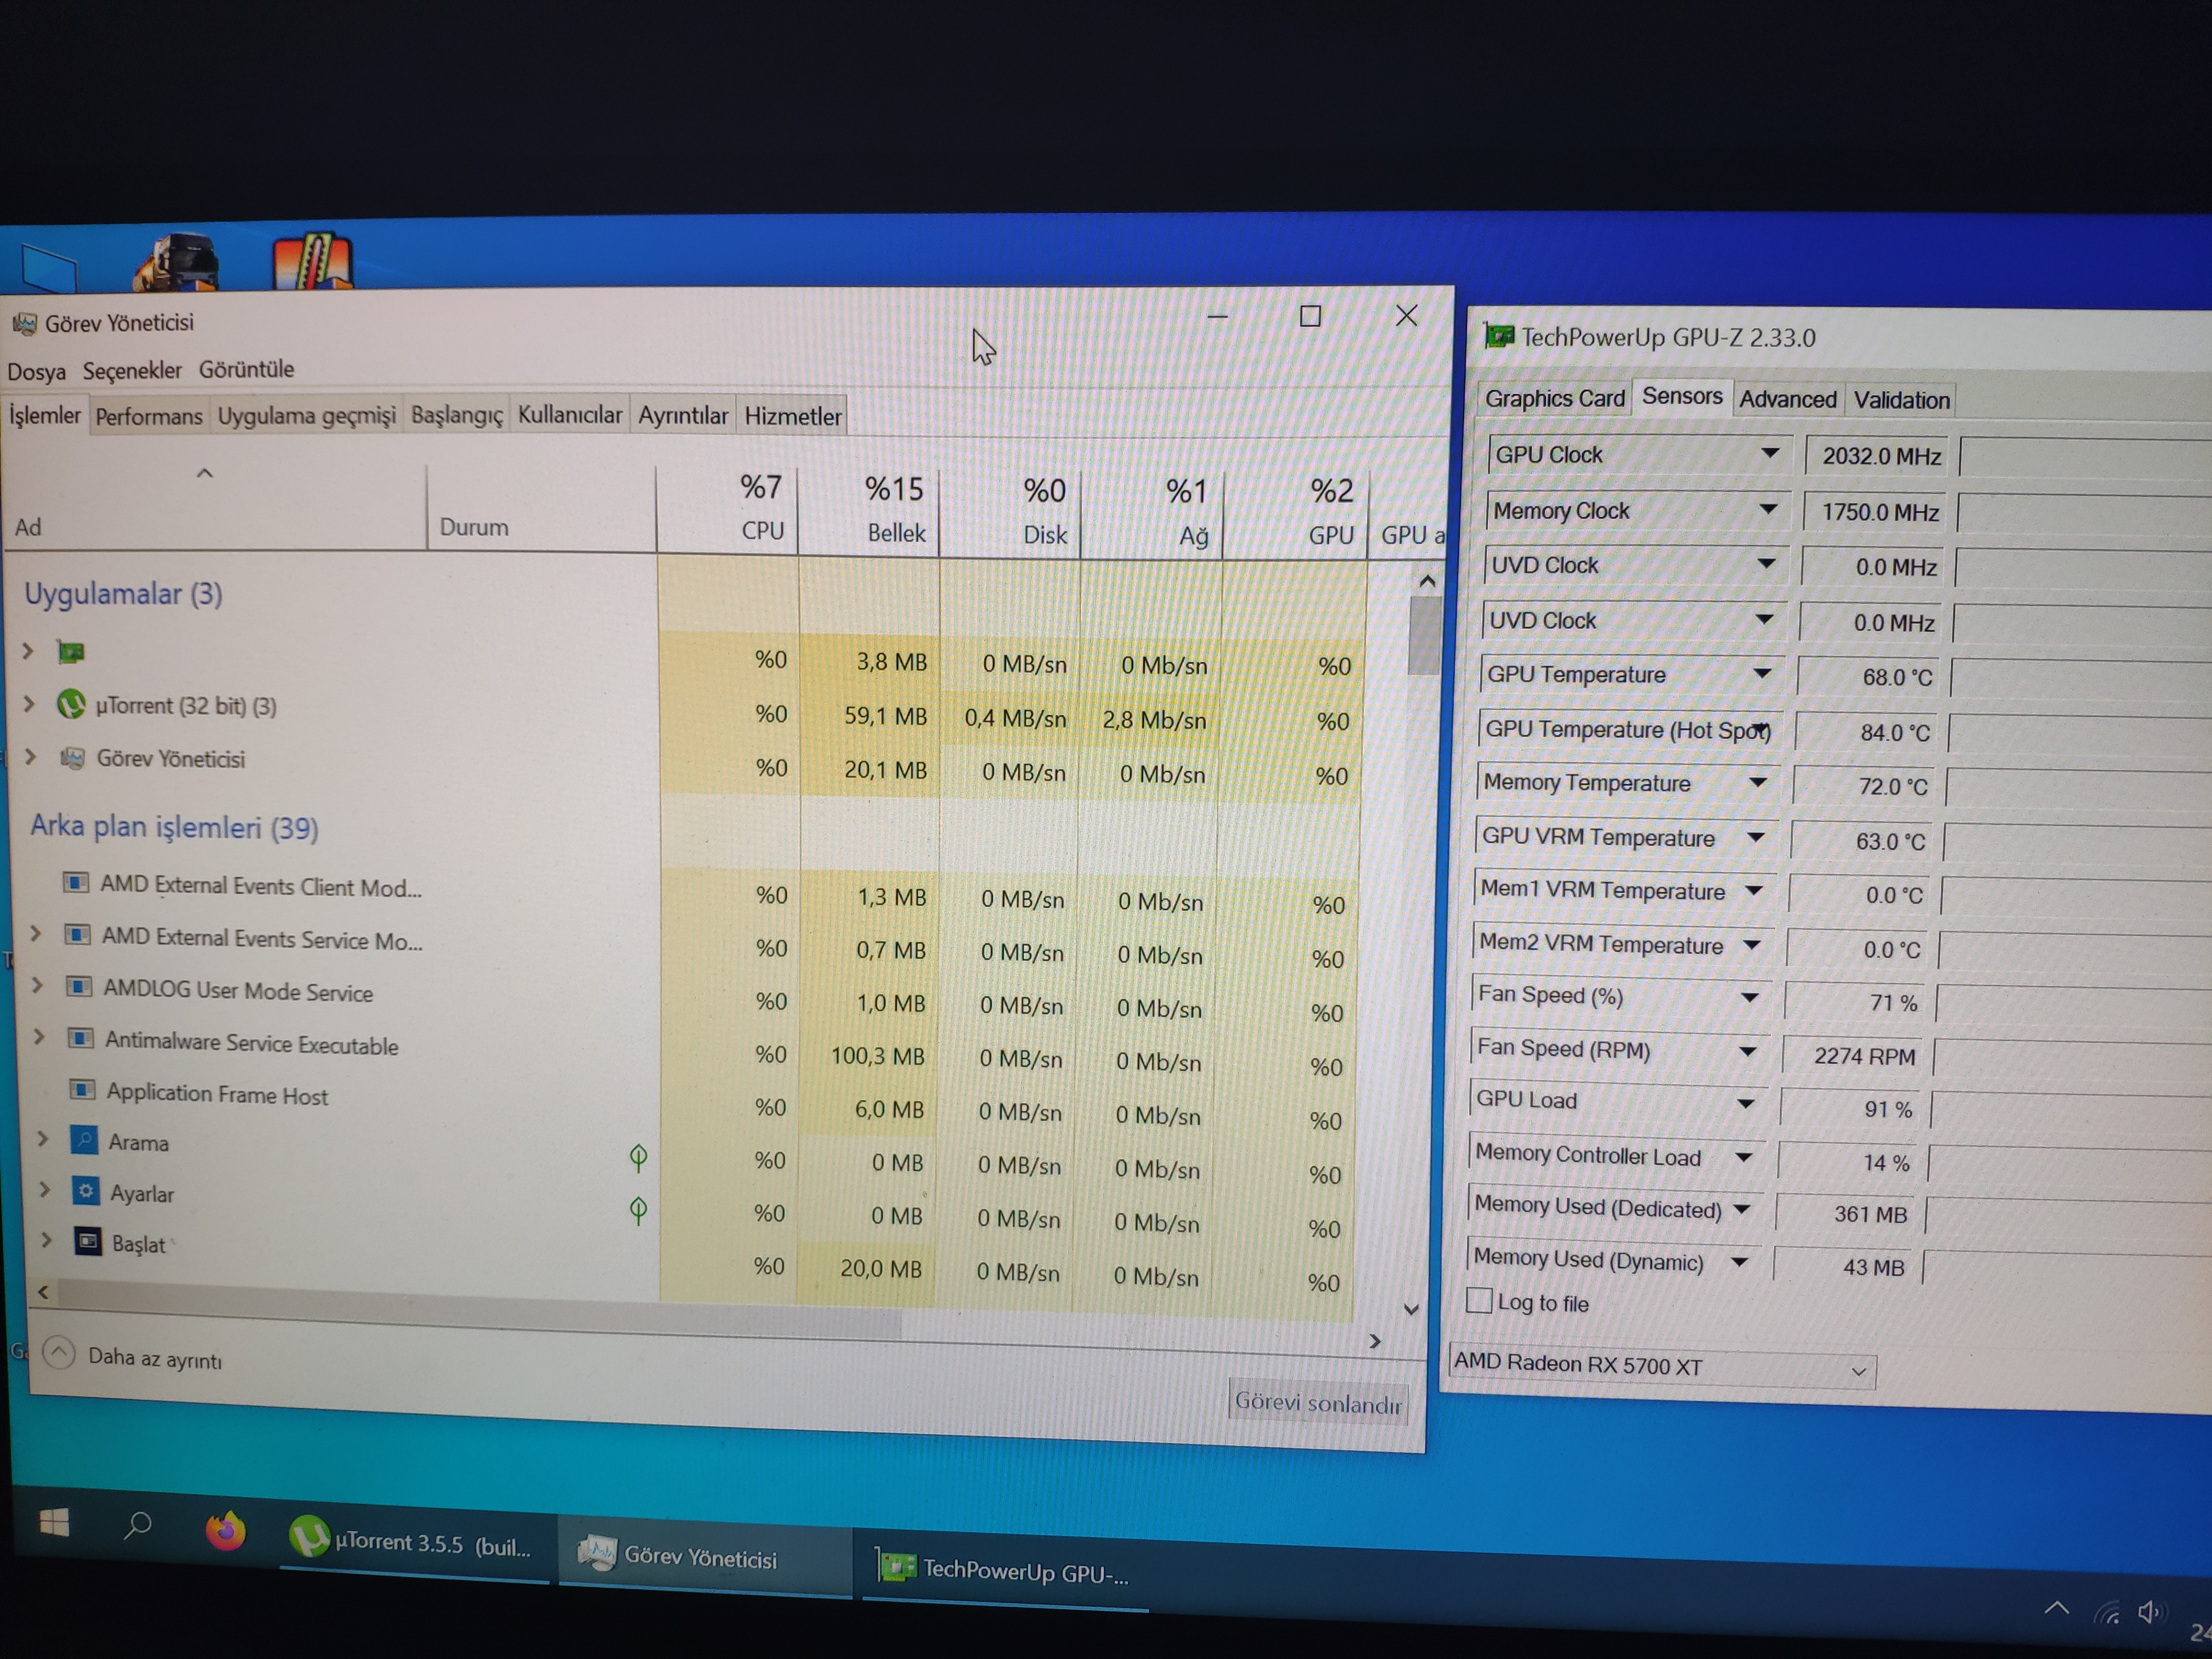This screenshot has width=2212, height=1659.
Task: Expand the Görev Yöneticisi process group
Action: 31,757
